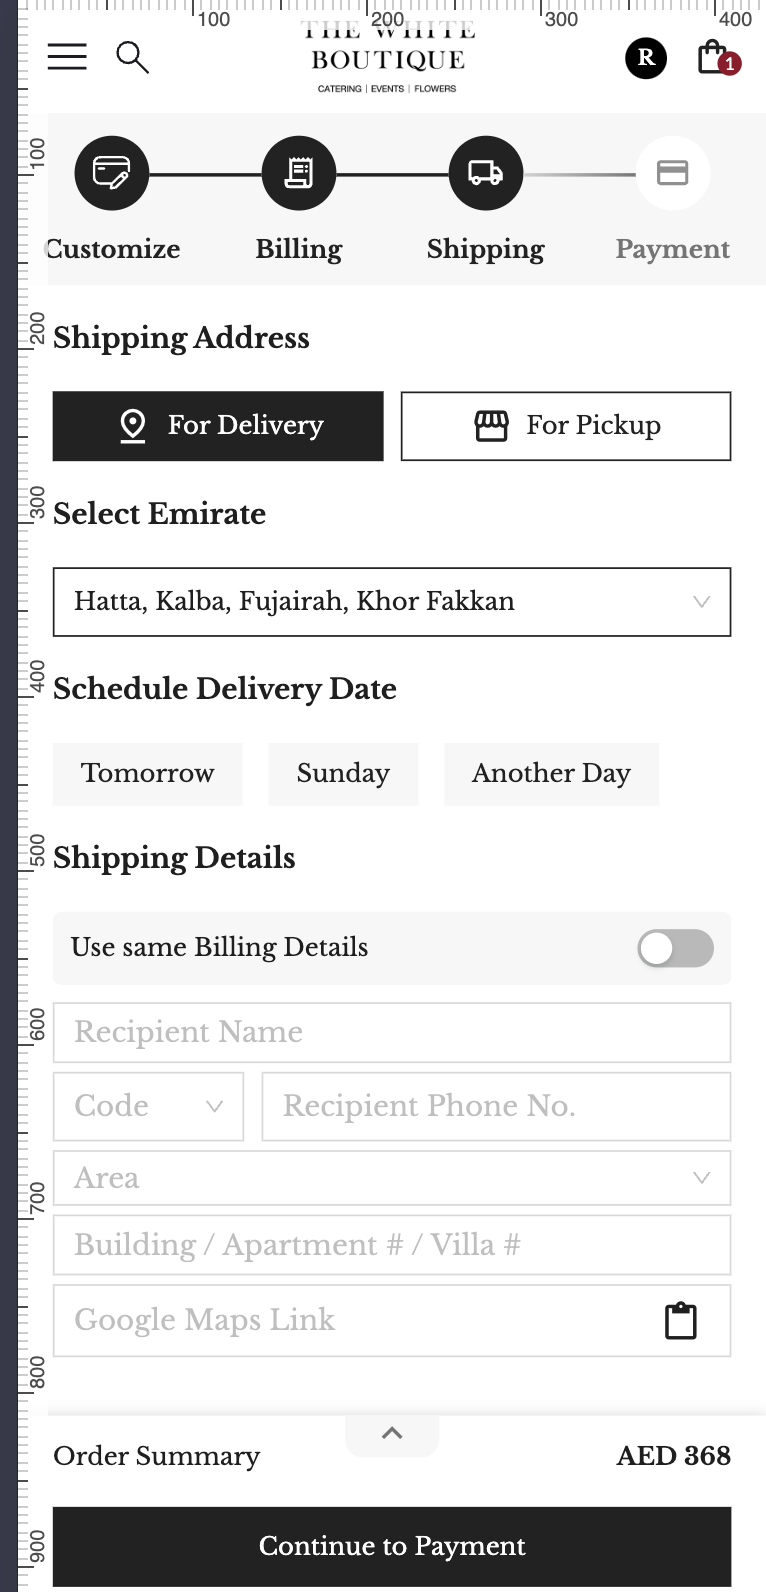Viewport: 766px width, 1592px height.
Task: Open the user profile R avatar
Action: tap(646, 58)
